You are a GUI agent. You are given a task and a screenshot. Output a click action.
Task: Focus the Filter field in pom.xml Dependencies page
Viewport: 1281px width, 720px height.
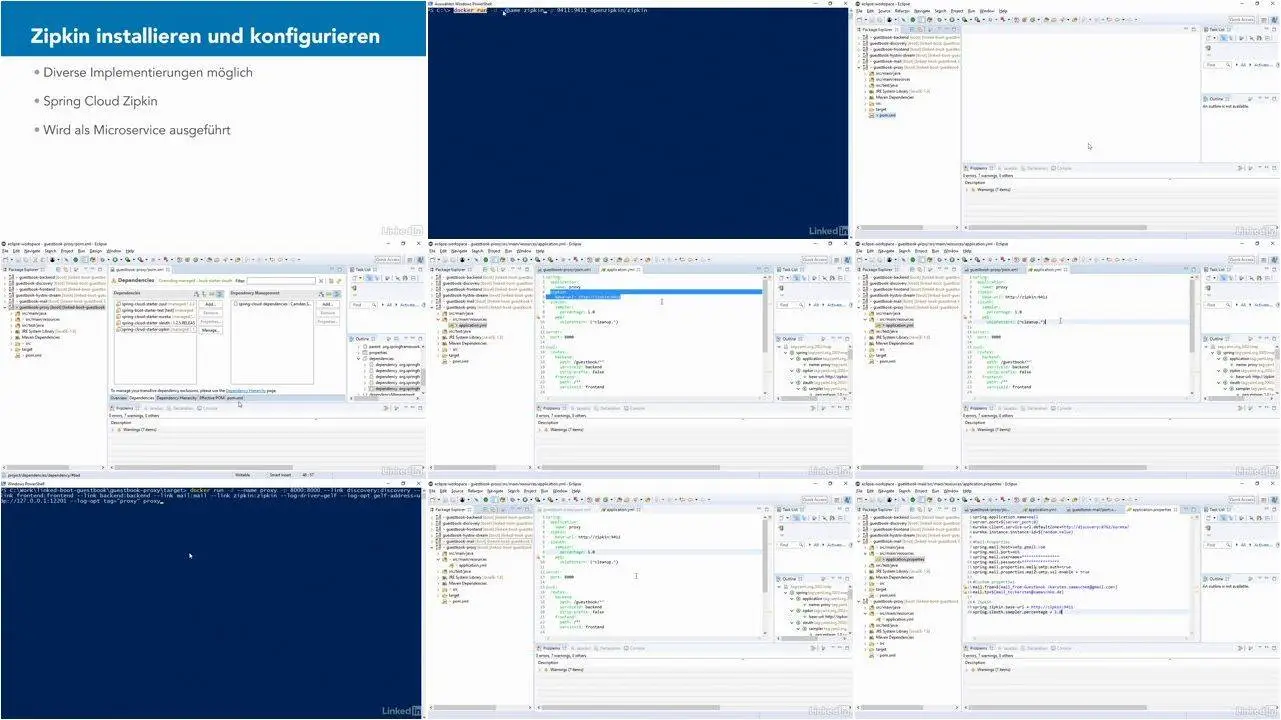pyautogui.click(x=281, y=281)
